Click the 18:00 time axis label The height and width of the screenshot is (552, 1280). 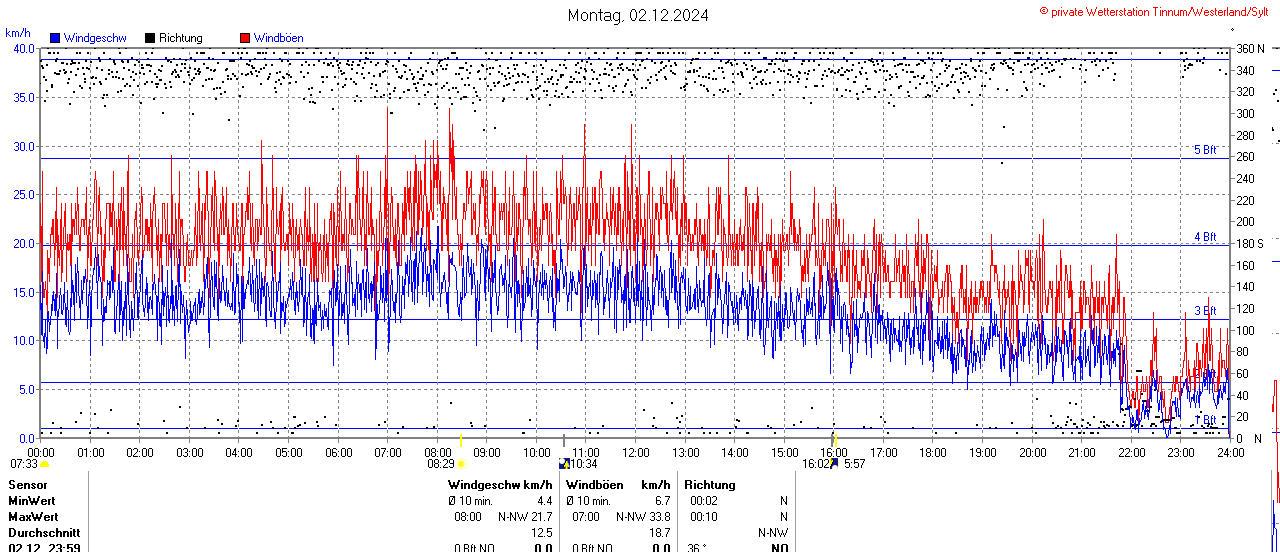[933, 453]
